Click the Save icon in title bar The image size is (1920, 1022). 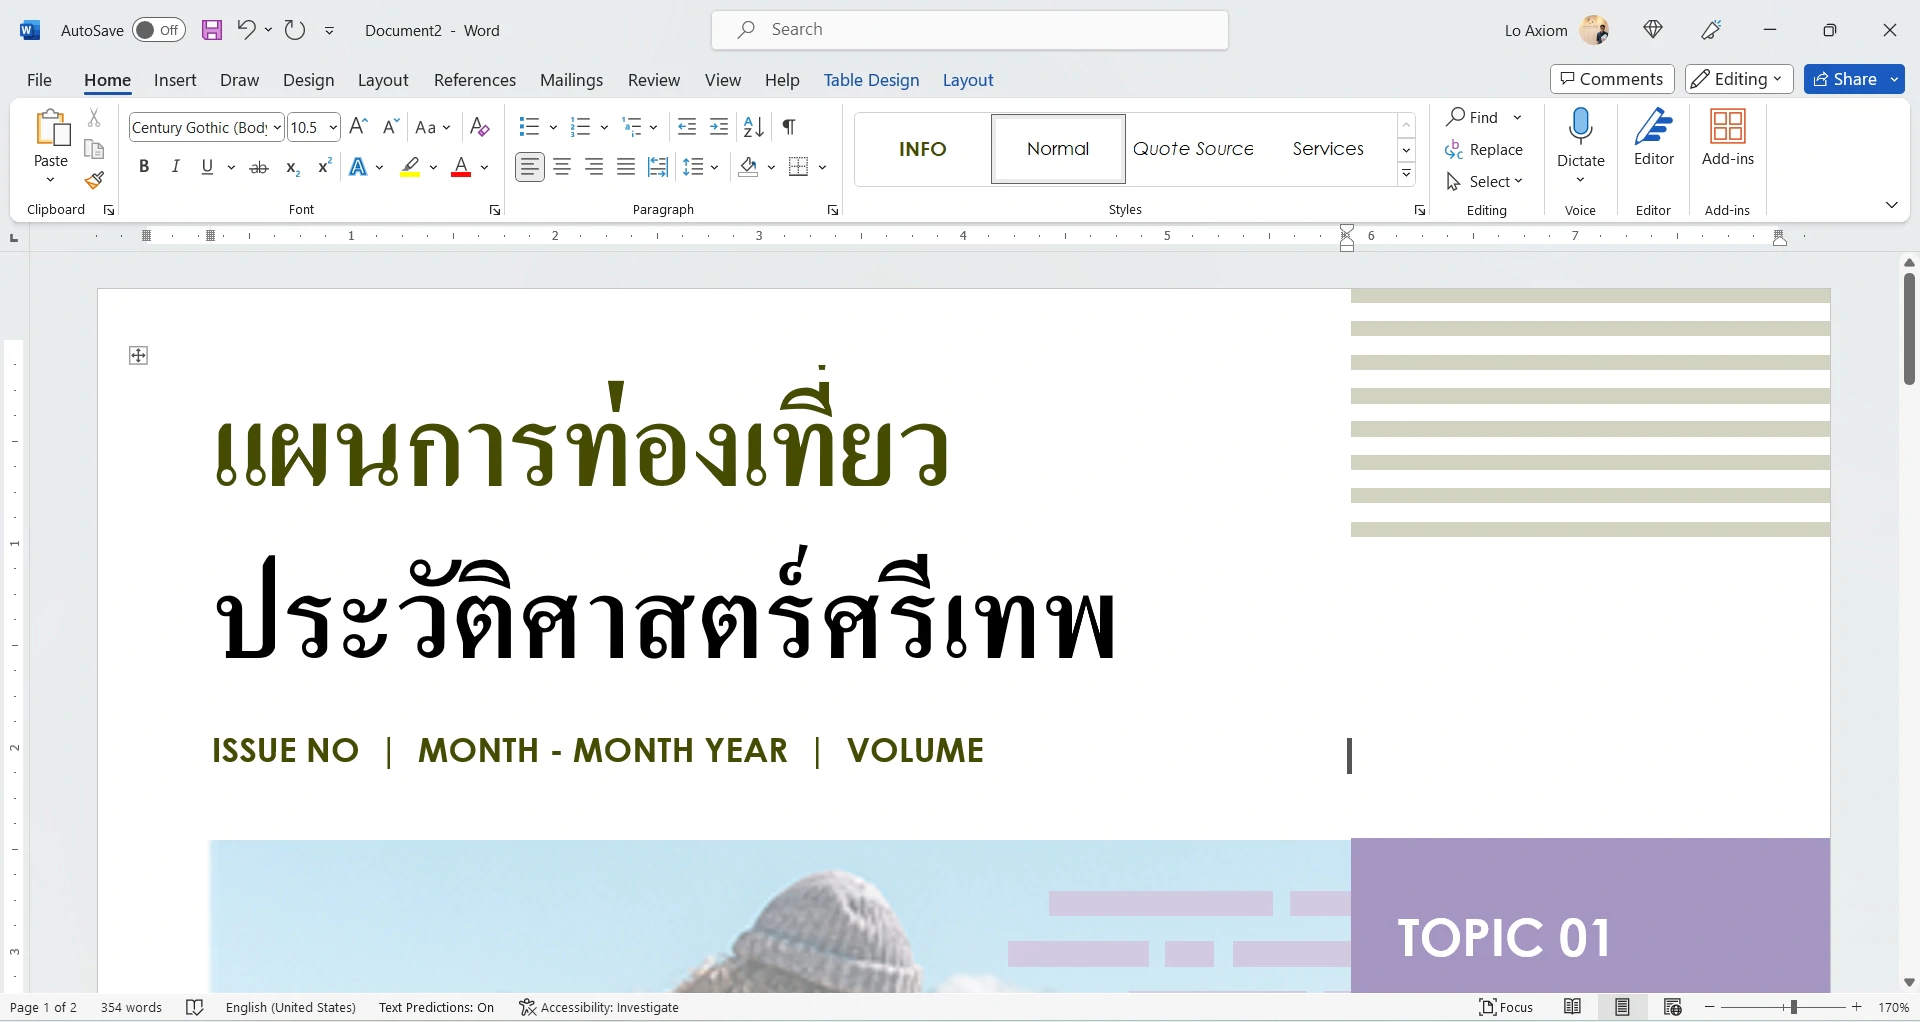pos(212,30)
